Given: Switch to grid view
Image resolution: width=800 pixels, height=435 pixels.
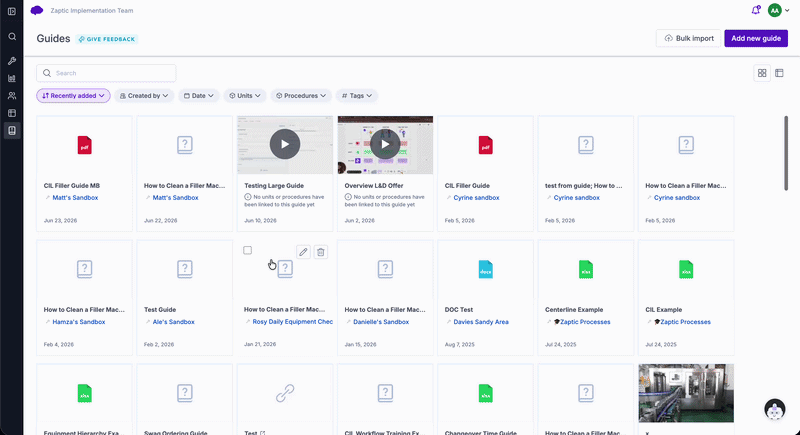Looking at the screenshot, I should (x=762, y=73).
